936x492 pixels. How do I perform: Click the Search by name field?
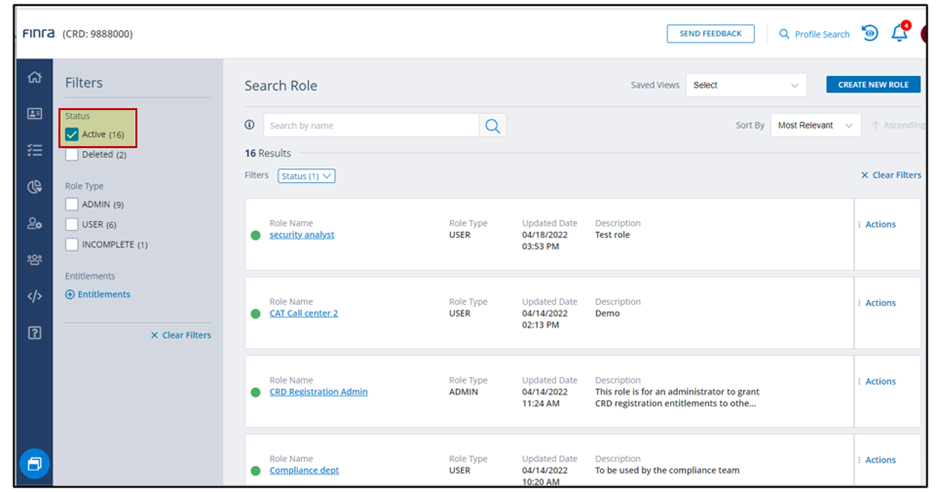370,126
